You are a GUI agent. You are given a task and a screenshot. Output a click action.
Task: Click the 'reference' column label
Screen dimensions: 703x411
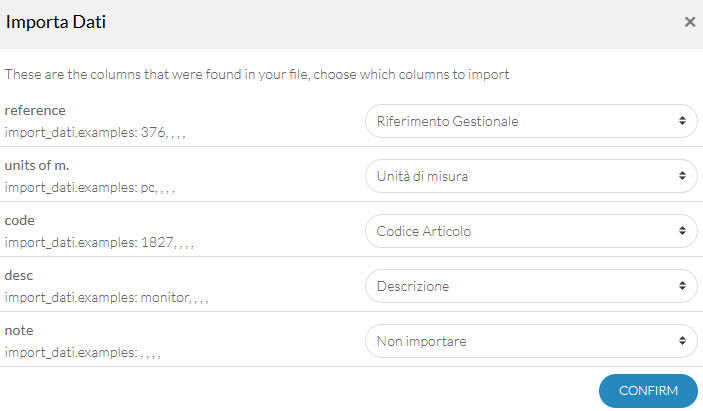tap(35, 110)
